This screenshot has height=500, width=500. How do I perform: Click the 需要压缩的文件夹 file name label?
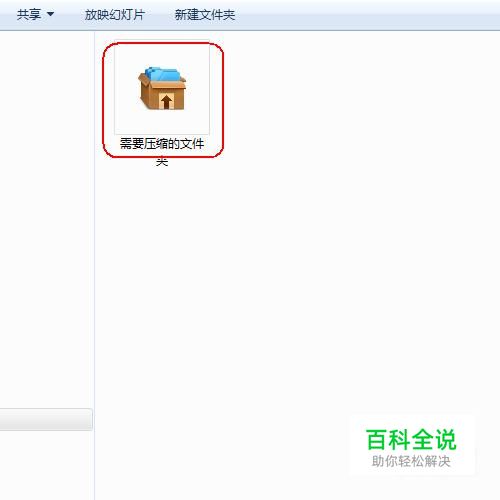click(x=162, y=152)
